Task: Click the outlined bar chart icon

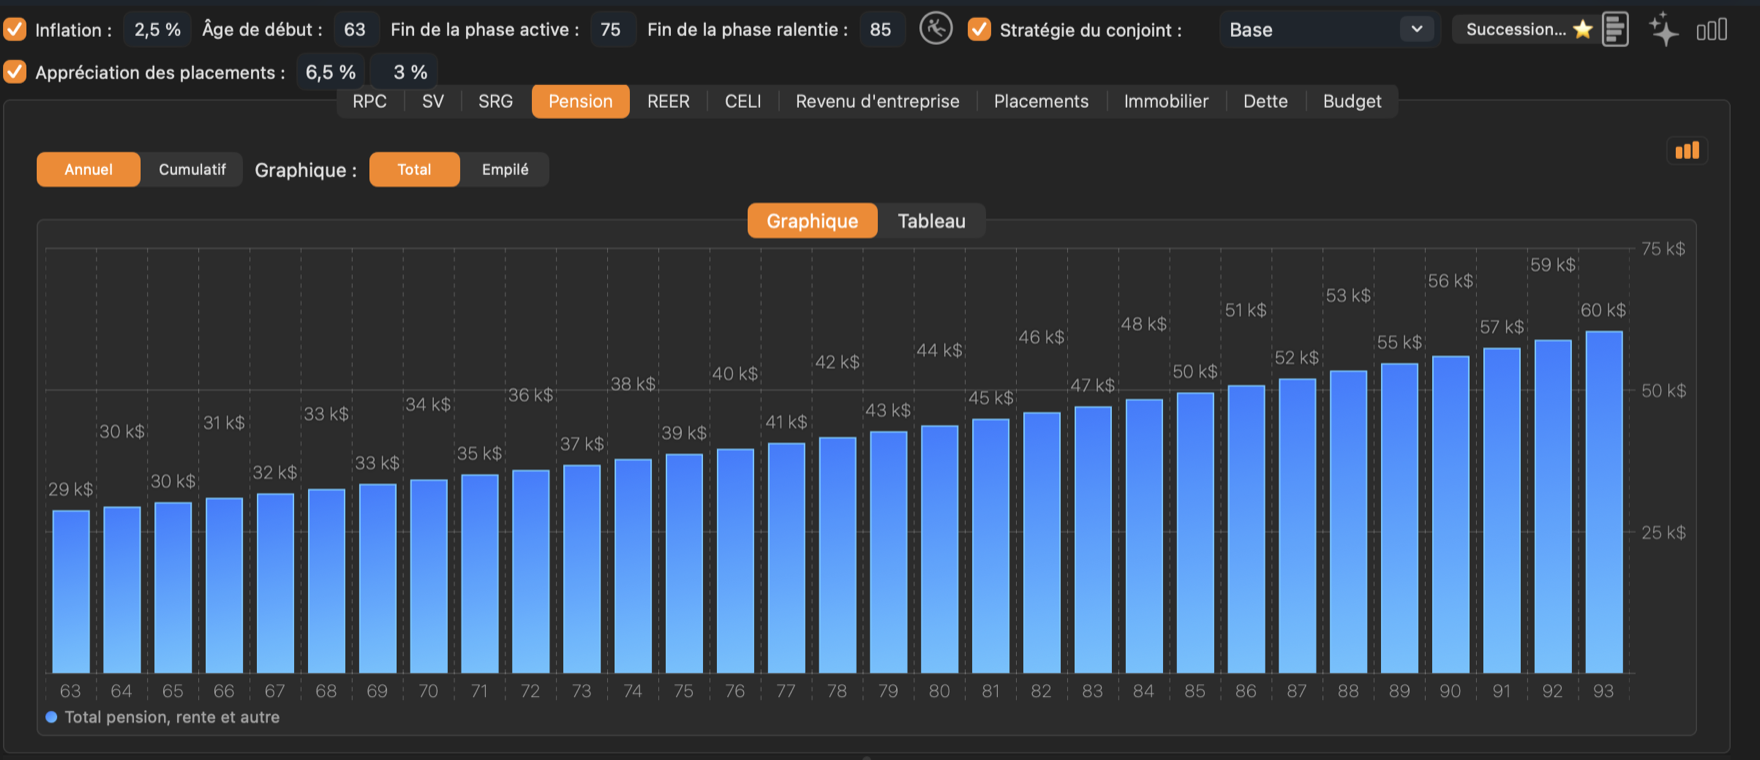Action: (1712, 30)
